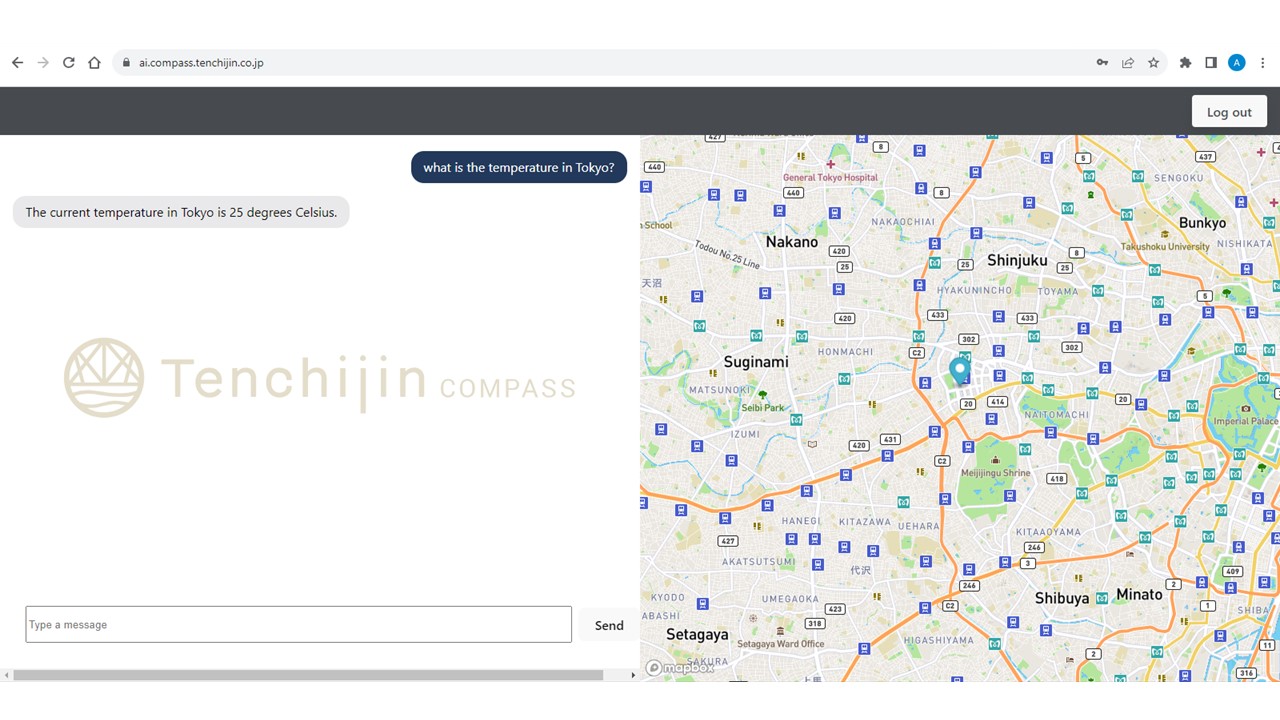Click the share page icon in address bar

(1128, 62)
